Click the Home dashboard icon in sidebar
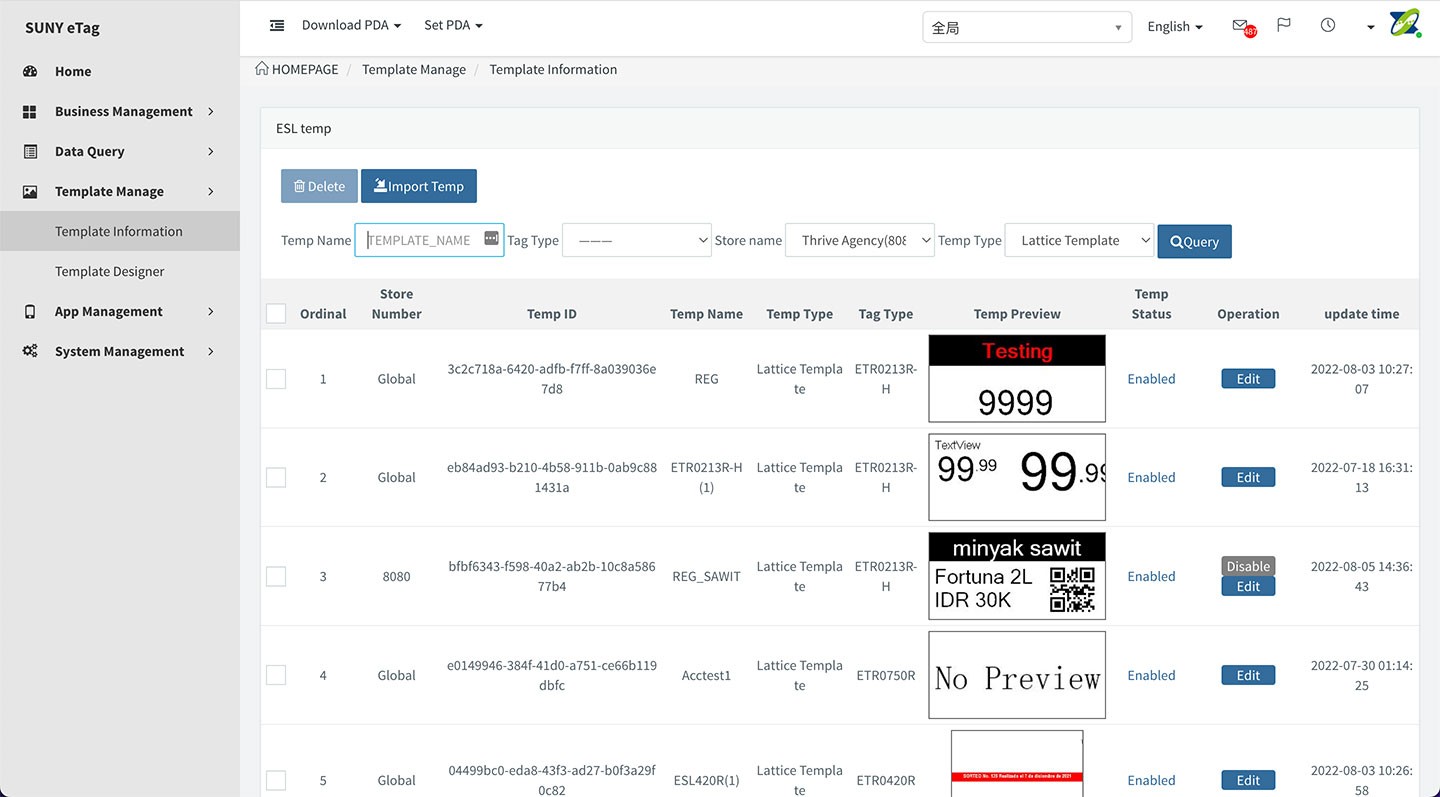1440x797 pixels. 30,71
